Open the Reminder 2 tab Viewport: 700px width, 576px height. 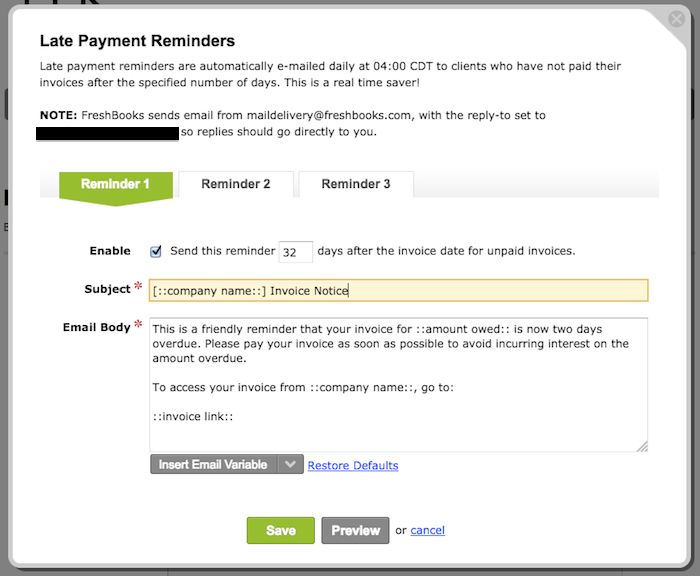click(x=236, y=184)
